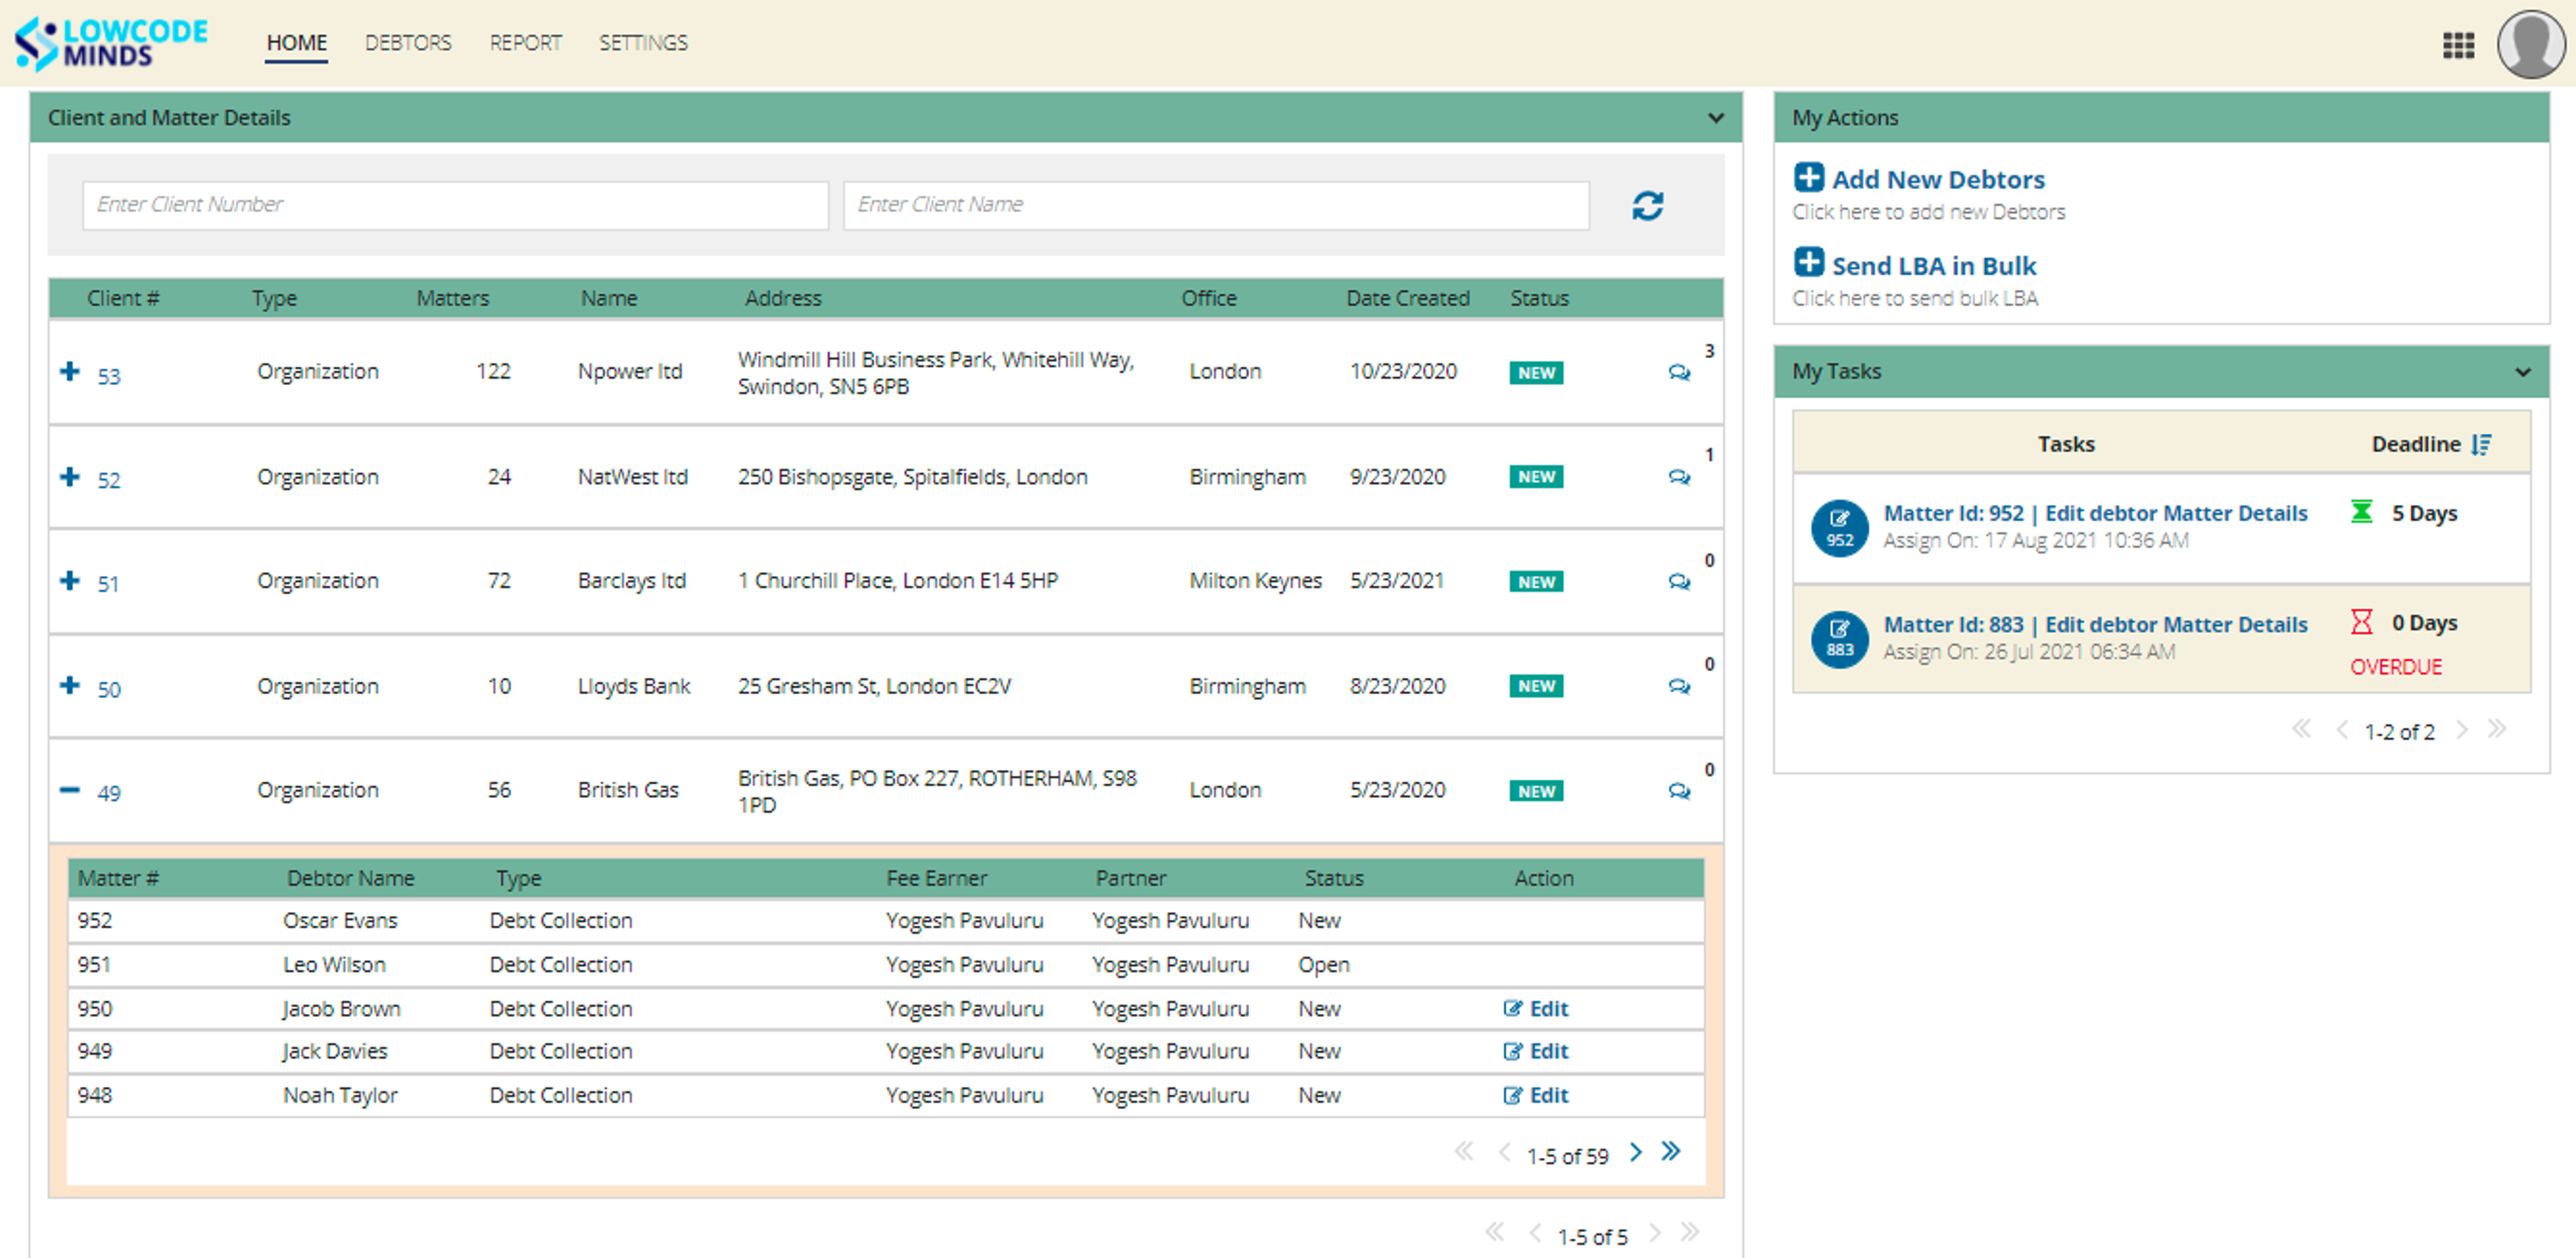The height and width of the screenshot is (1258, 2576).
Task: Collapse Client and Matter Details panel
Action: click(x=1716, y=118)
